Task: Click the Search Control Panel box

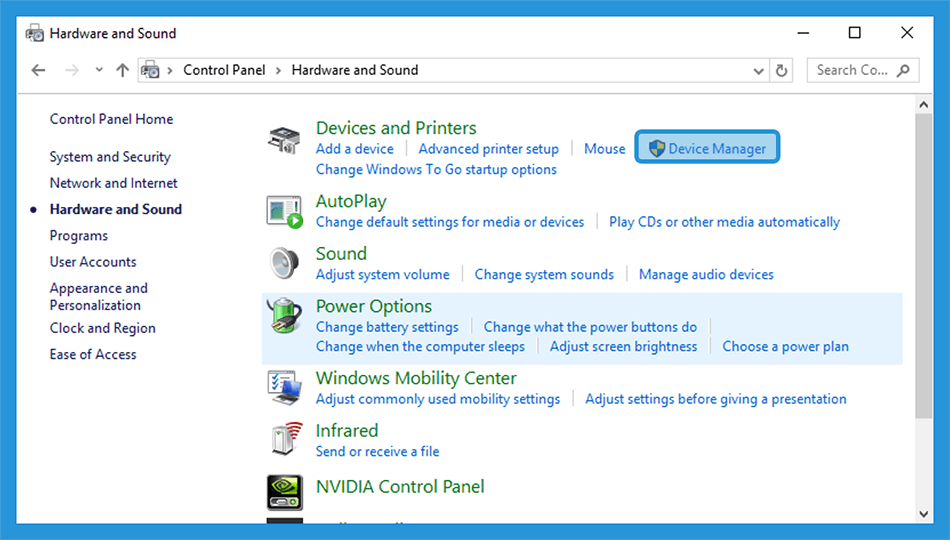Action: 863,70
